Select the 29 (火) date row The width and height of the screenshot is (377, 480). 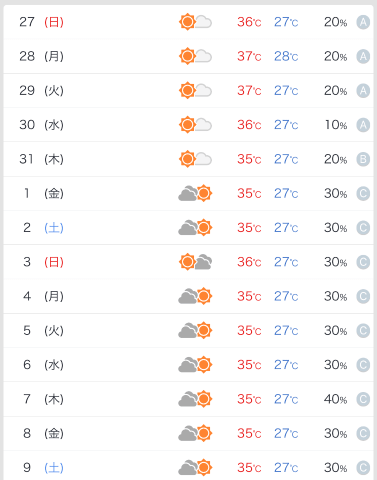(x=189, y=91)
